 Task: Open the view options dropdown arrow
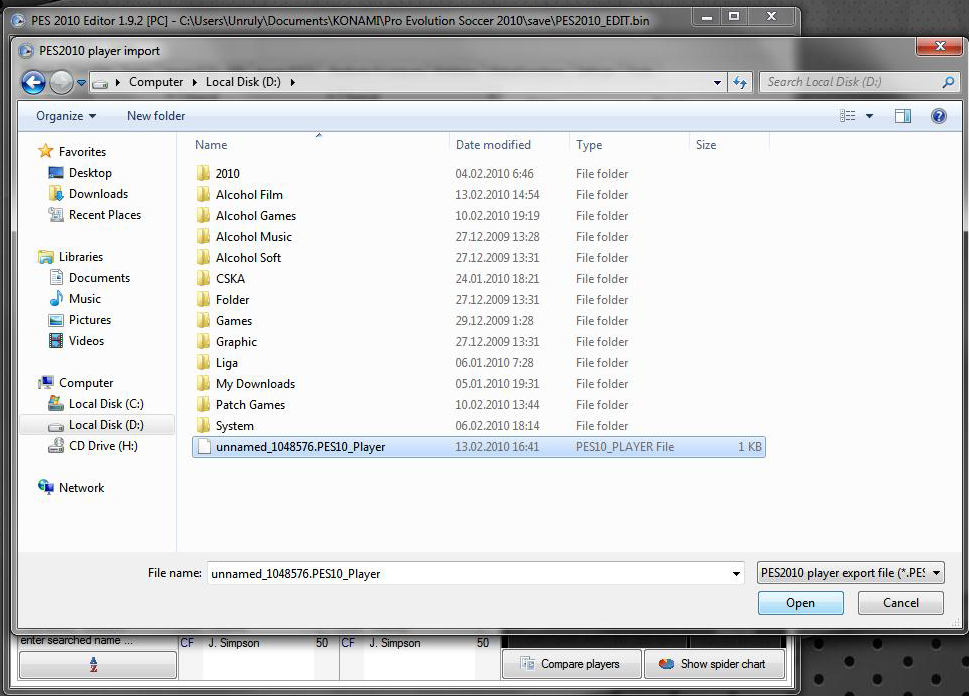(x=869, y=116)
